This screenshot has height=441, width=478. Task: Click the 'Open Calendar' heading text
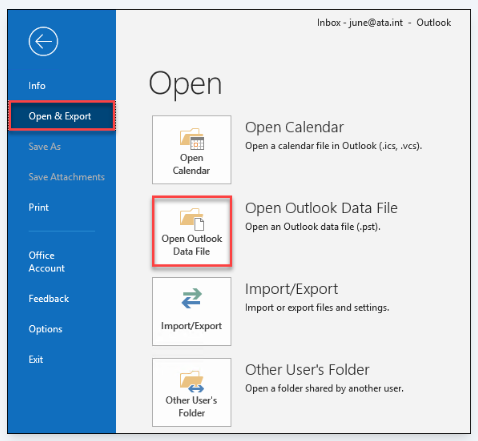click(294, 127)
